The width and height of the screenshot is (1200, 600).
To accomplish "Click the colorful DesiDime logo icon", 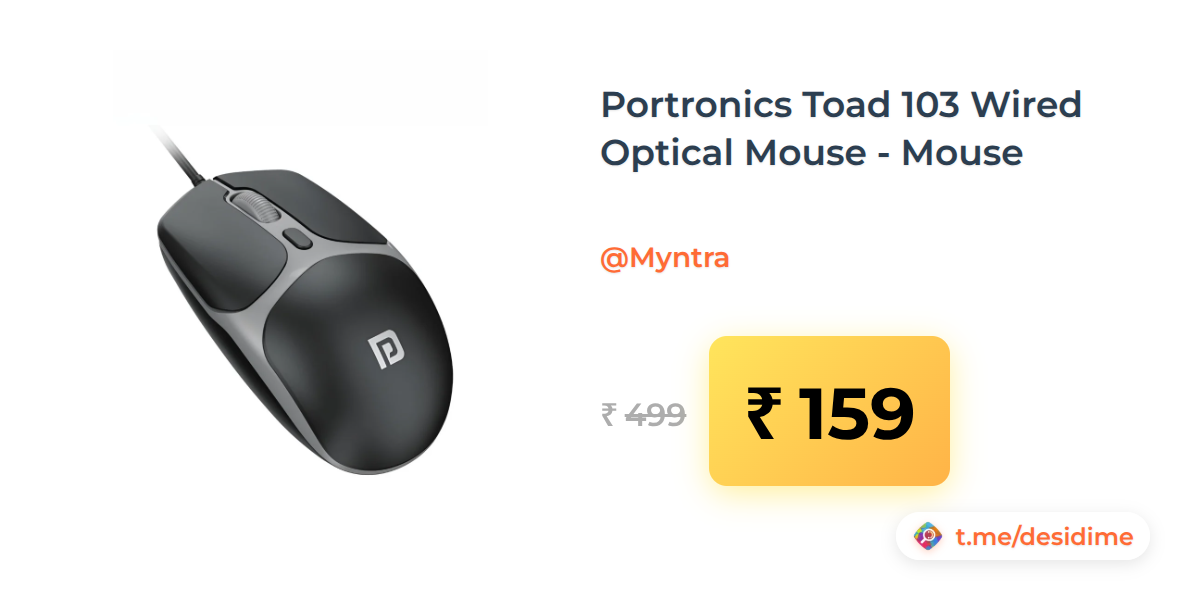I will (928, 537).
